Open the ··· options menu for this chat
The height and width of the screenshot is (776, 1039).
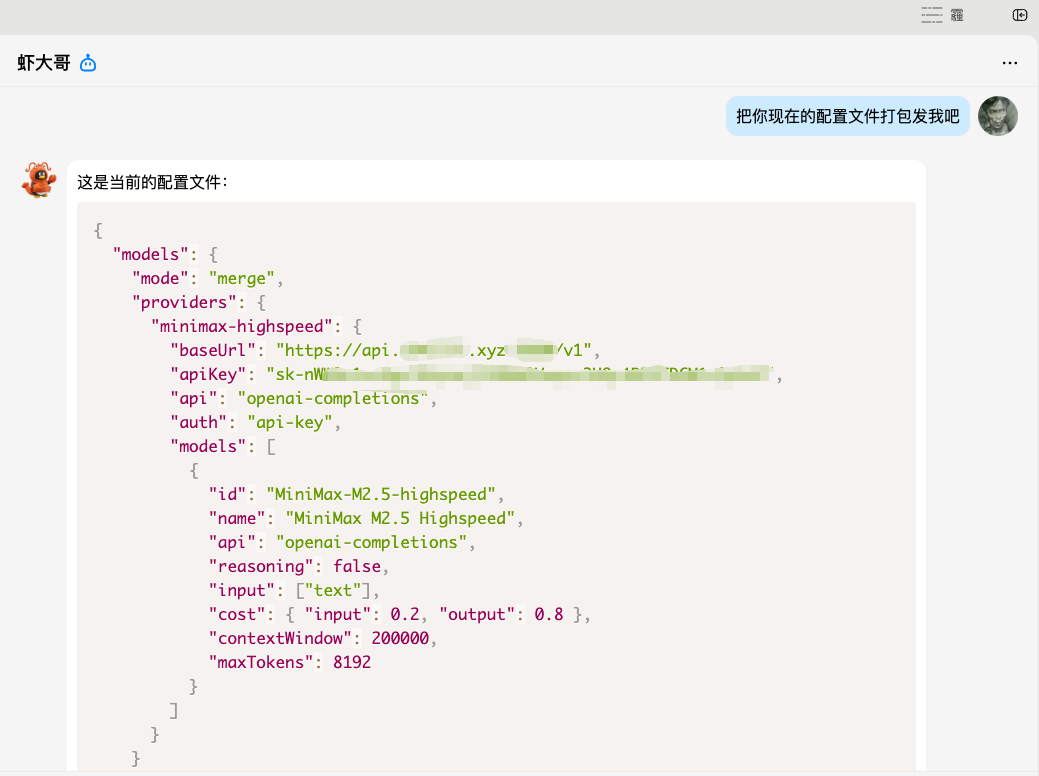(x=1009, y=62)
